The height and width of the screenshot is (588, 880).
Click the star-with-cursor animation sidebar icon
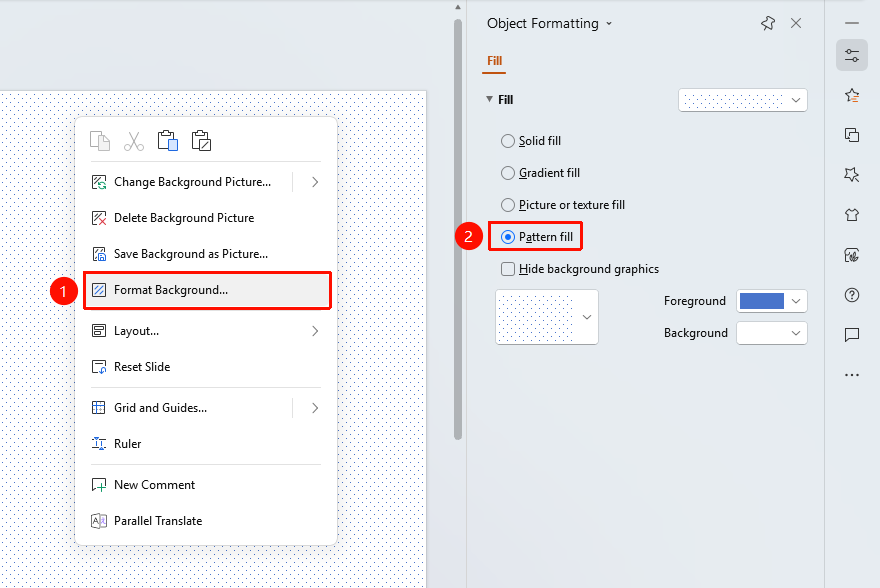pyautogui.click(x=852, y=175)
